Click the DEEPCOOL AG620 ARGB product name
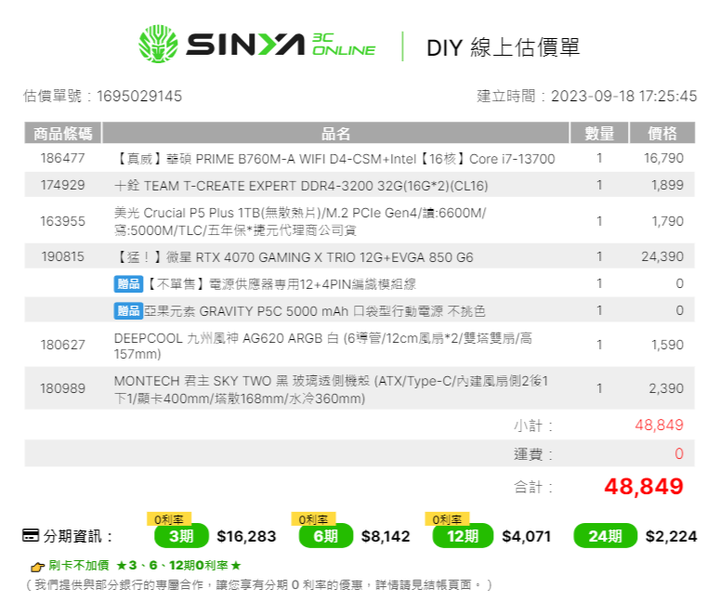Image resolution: width=720 pixels, height=615 pixels. coord(323,346)
